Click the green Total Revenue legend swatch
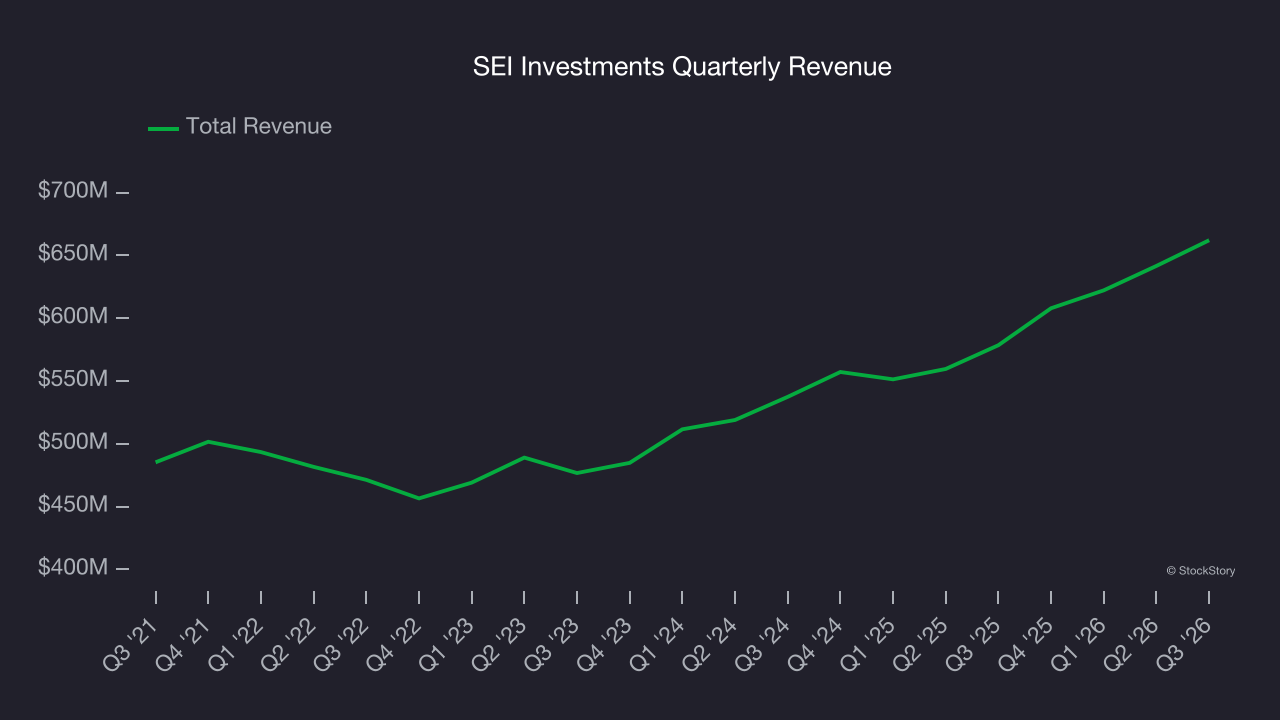 [163, 128]
